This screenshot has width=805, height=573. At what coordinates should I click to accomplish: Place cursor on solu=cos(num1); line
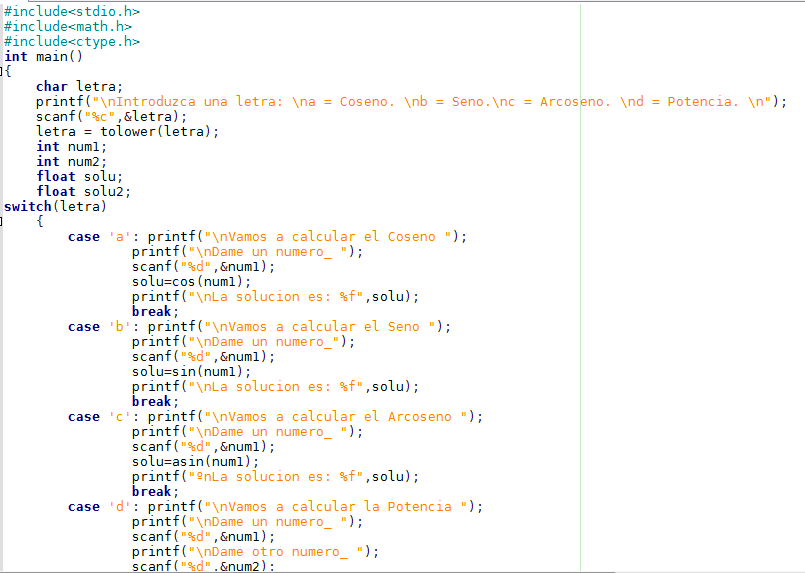(x=191, y=281)
